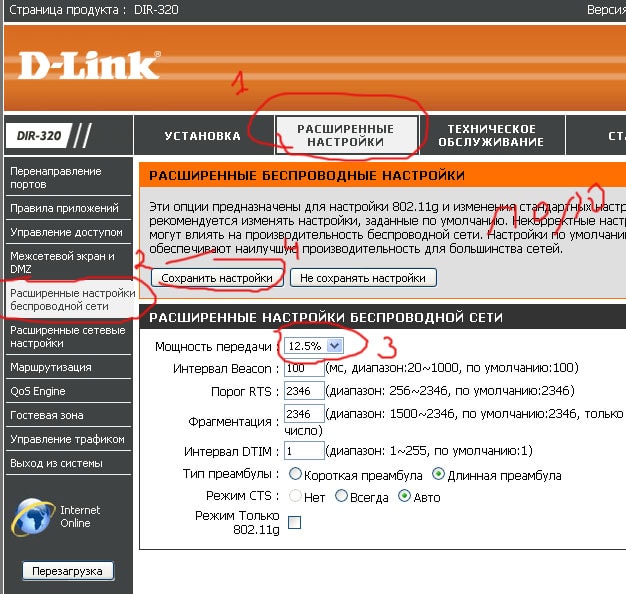
Task: Toggle Режим Только 802.11g checkbox
Action: (x=295, y=522)
